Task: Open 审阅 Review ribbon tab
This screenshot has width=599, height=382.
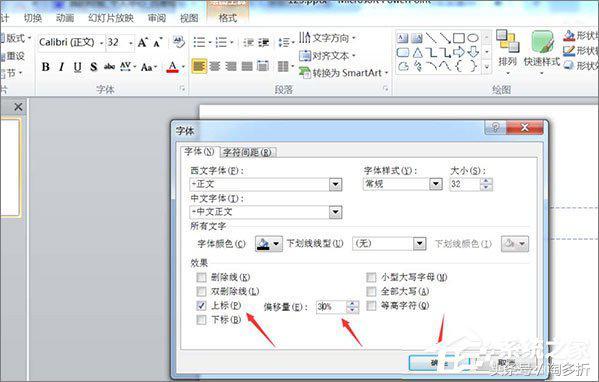Action: (157, 18)
